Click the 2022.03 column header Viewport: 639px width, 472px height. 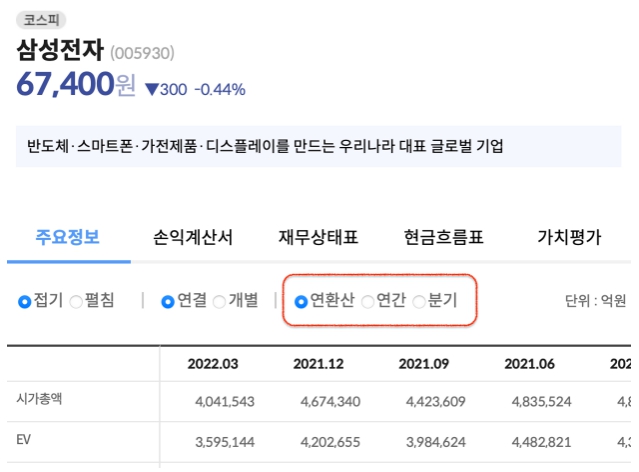coord(213,364)
